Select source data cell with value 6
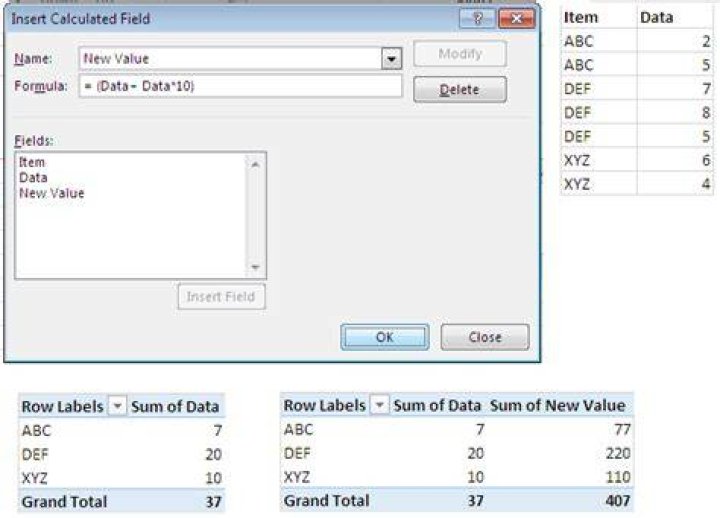Image resolution: width=720 pixels, height=518 pixels. (x=675, y=160)
